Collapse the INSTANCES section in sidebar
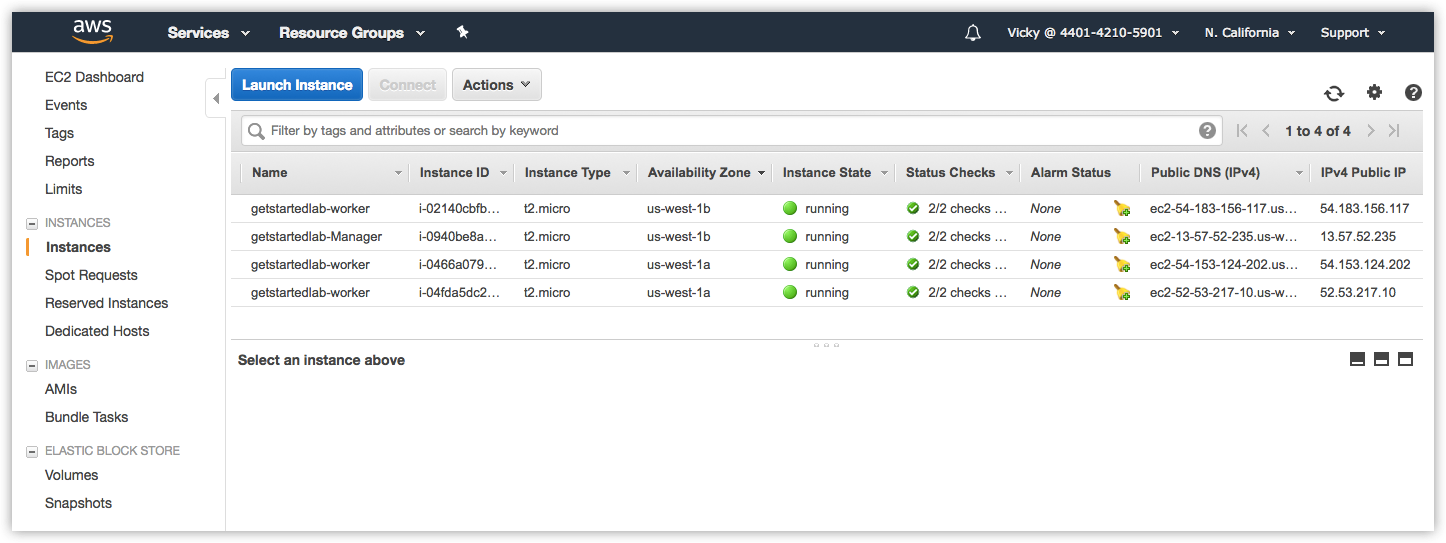Viewport: 1446px width, 543px height. 32,223
